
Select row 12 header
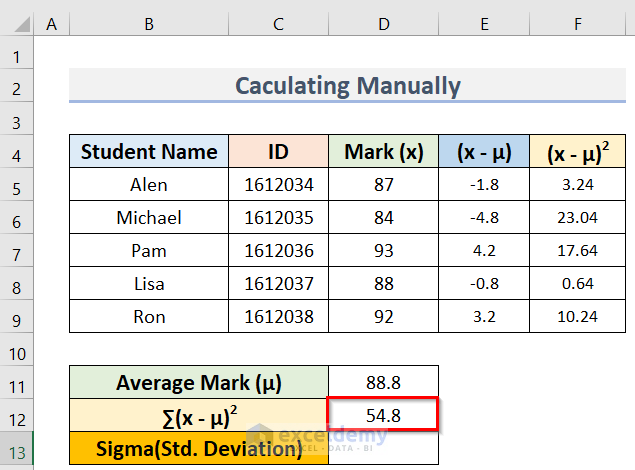point(17,415)
